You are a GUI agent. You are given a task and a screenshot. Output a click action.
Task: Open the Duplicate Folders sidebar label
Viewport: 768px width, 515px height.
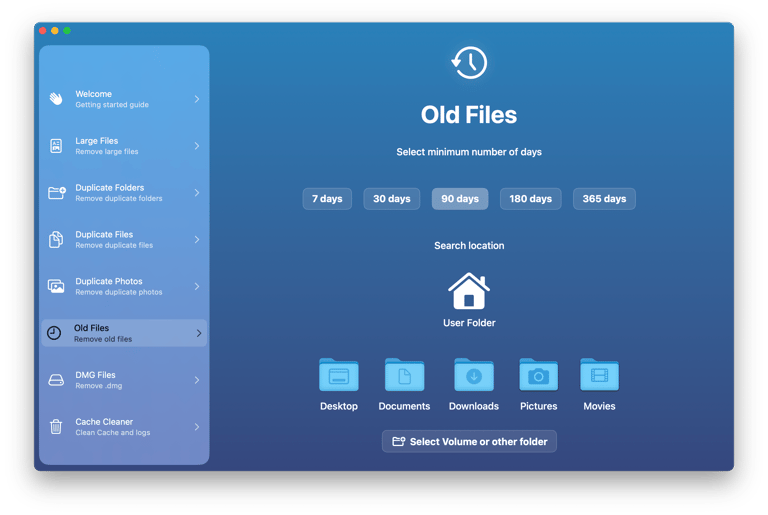coord(110,188)
